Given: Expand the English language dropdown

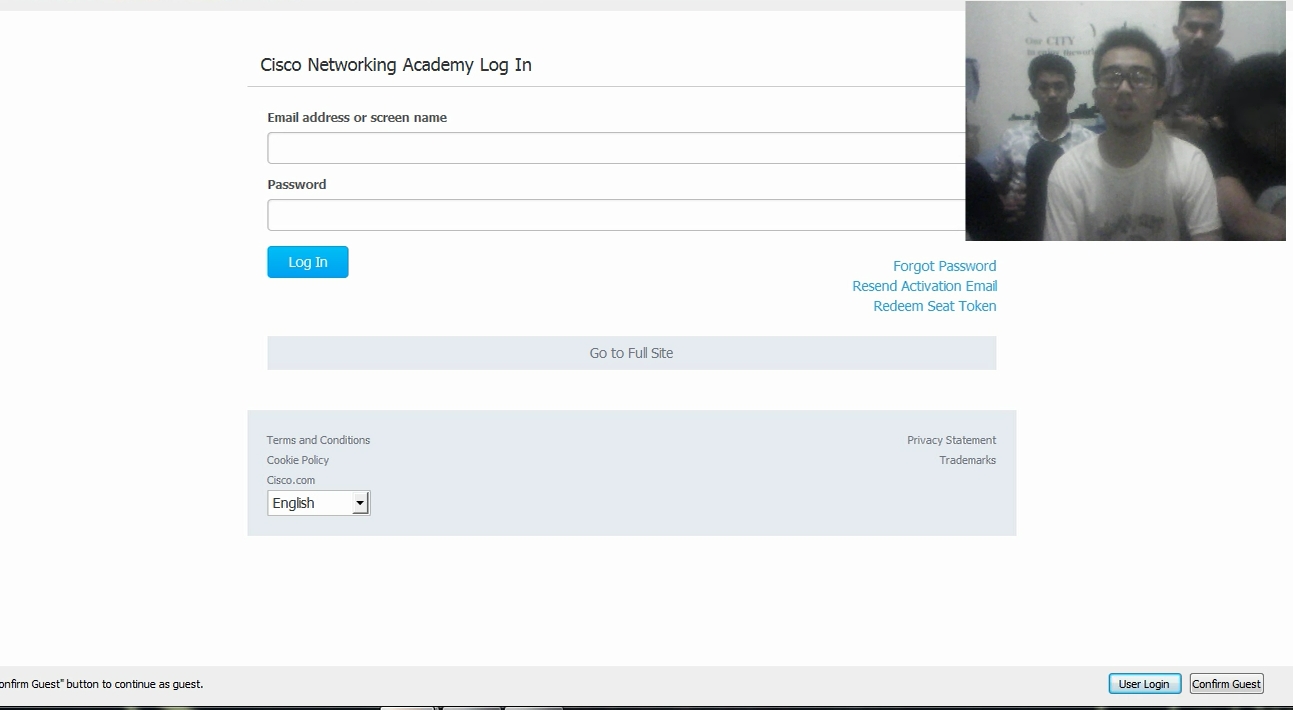Looking at the screenshot, I should [318, 503].
